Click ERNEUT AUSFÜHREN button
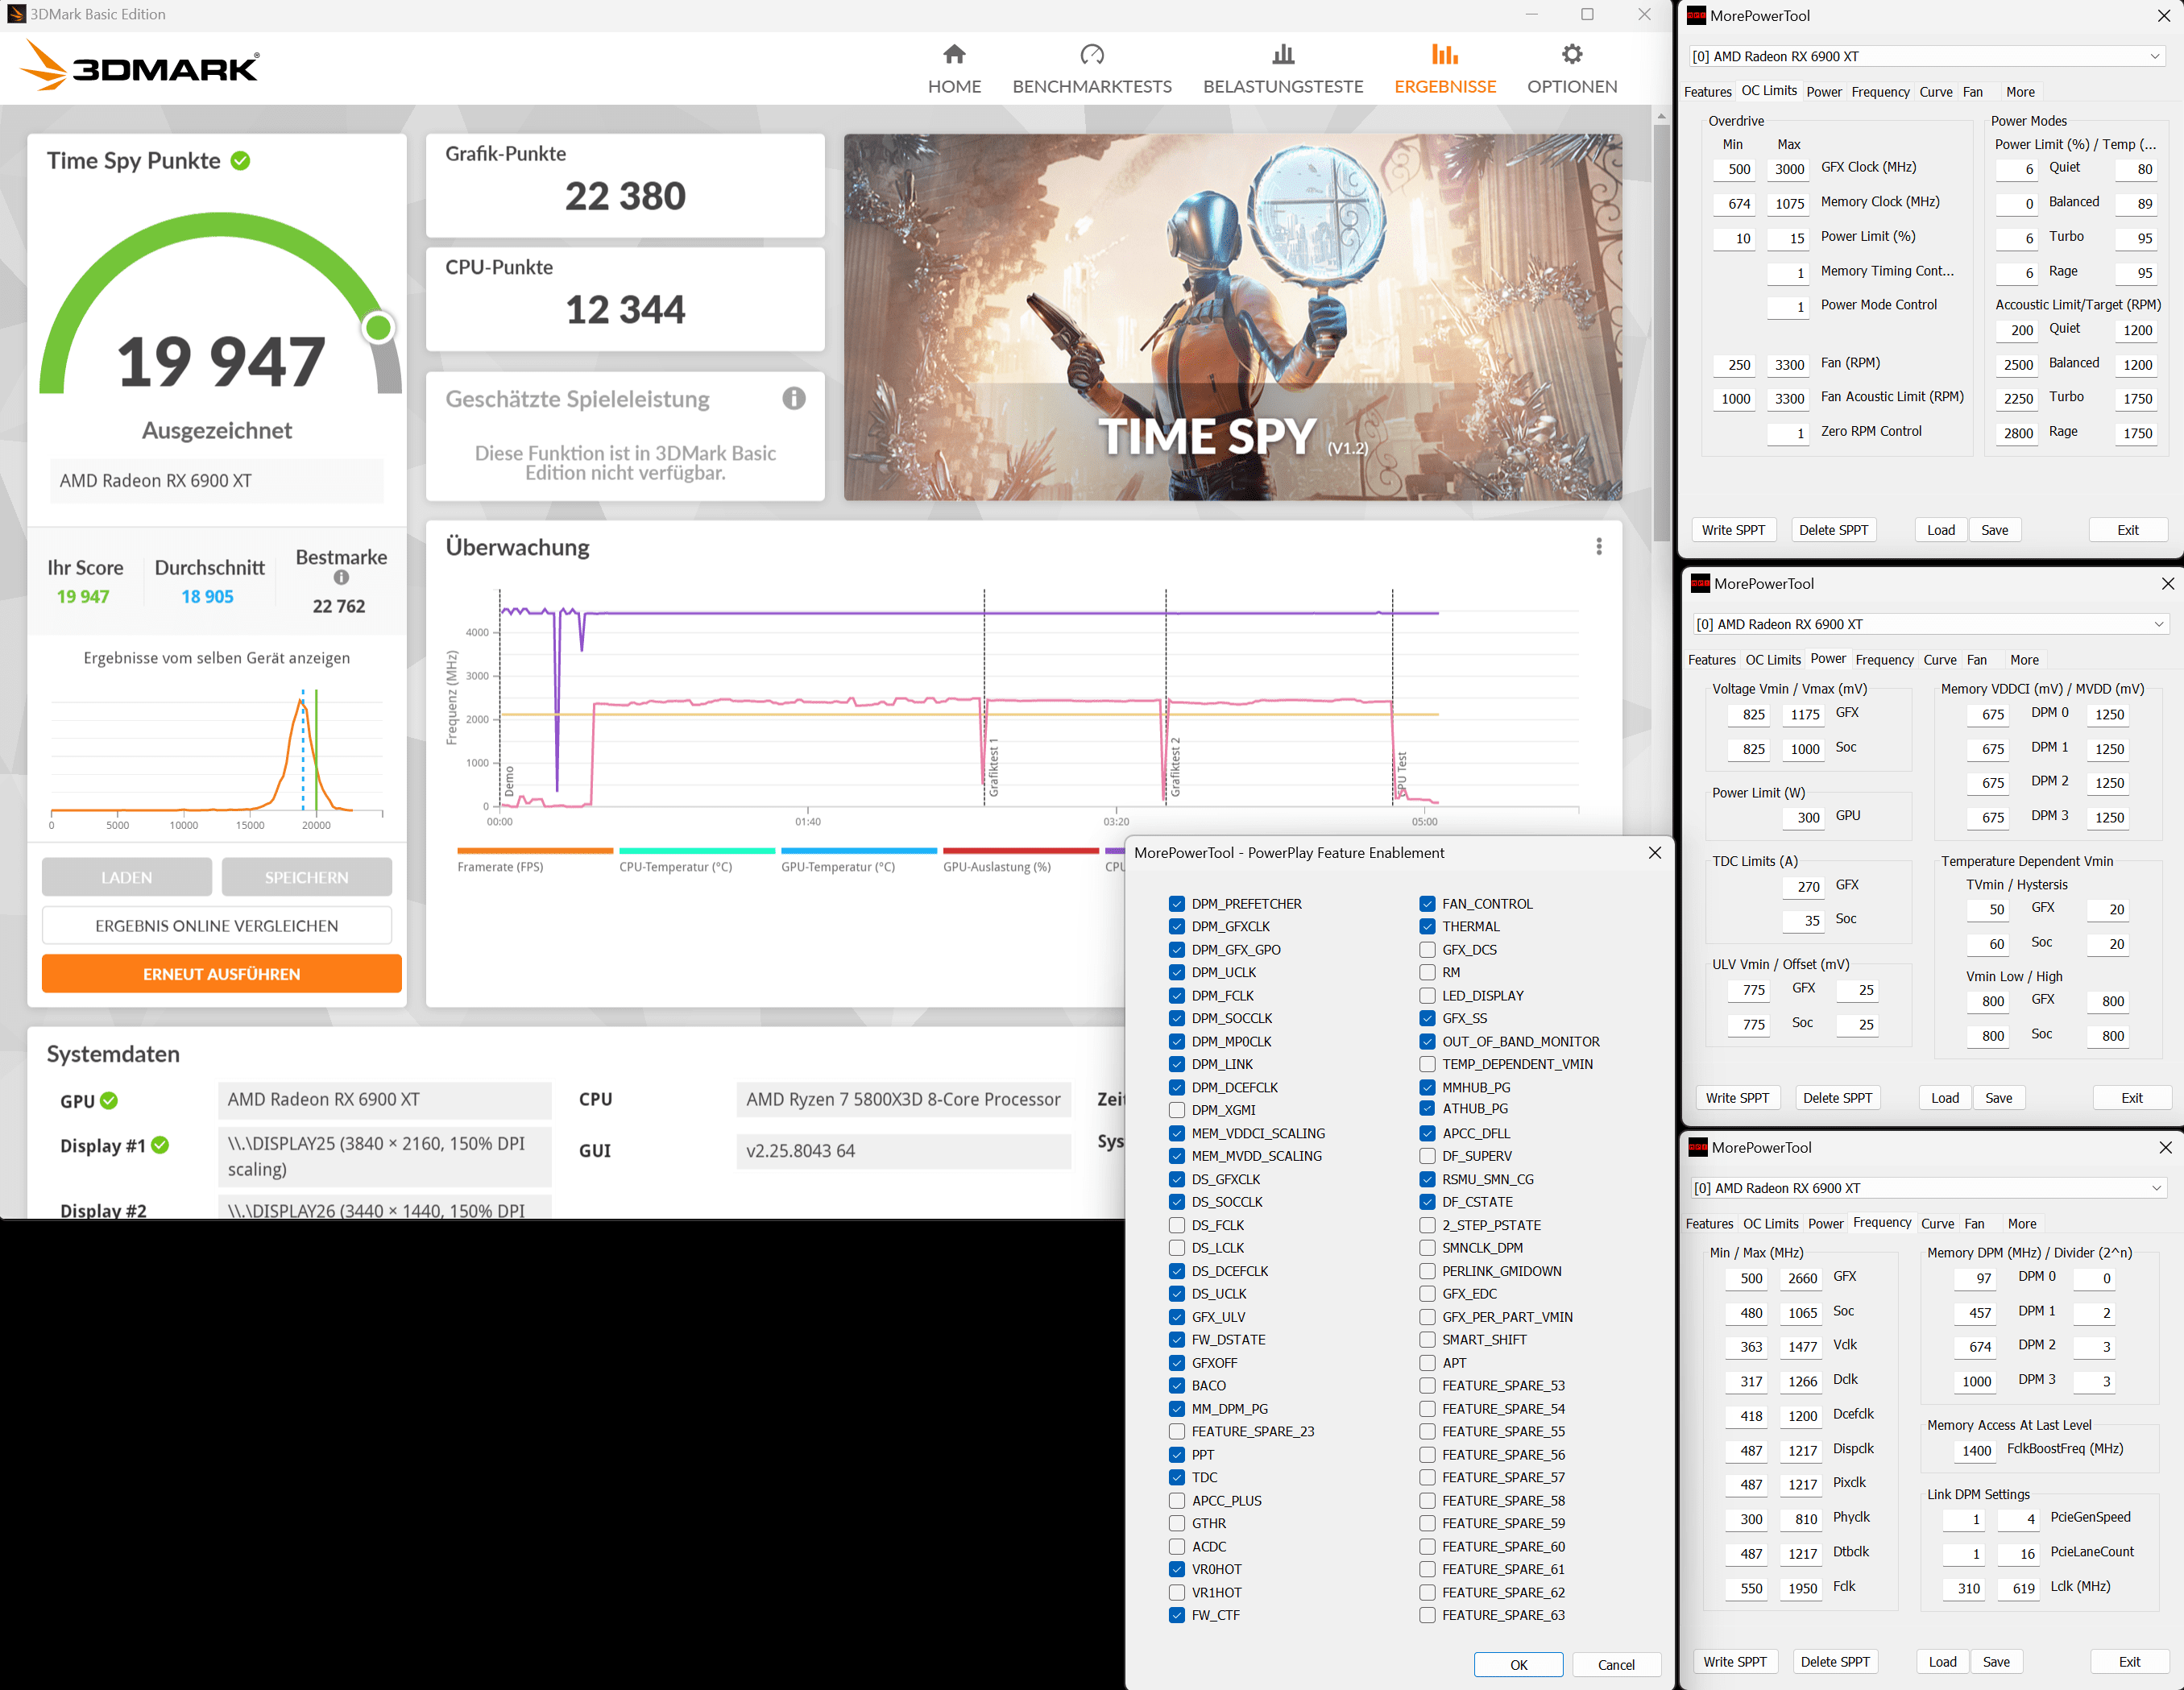The height and width of the screenshot is (1690, 2184). tap(222, 973)
